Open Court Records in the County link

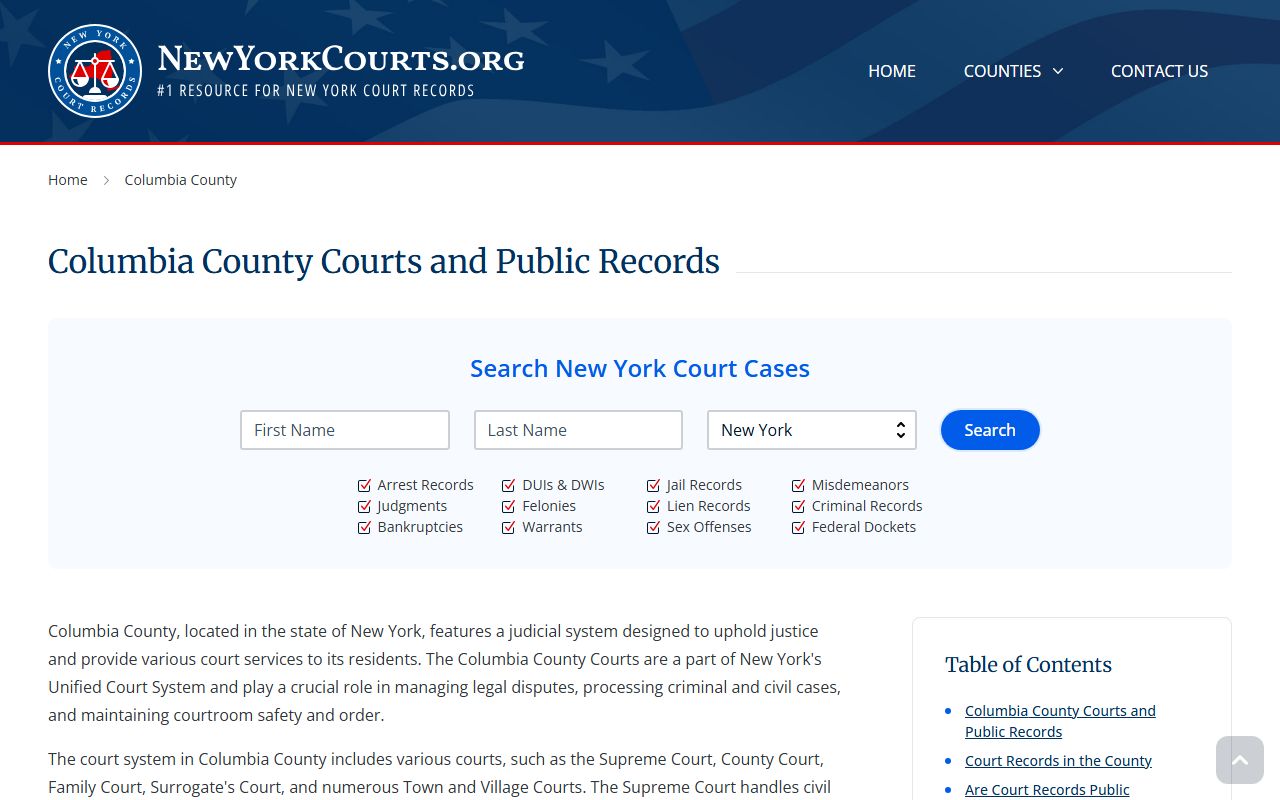click(x=1058, y=761)
